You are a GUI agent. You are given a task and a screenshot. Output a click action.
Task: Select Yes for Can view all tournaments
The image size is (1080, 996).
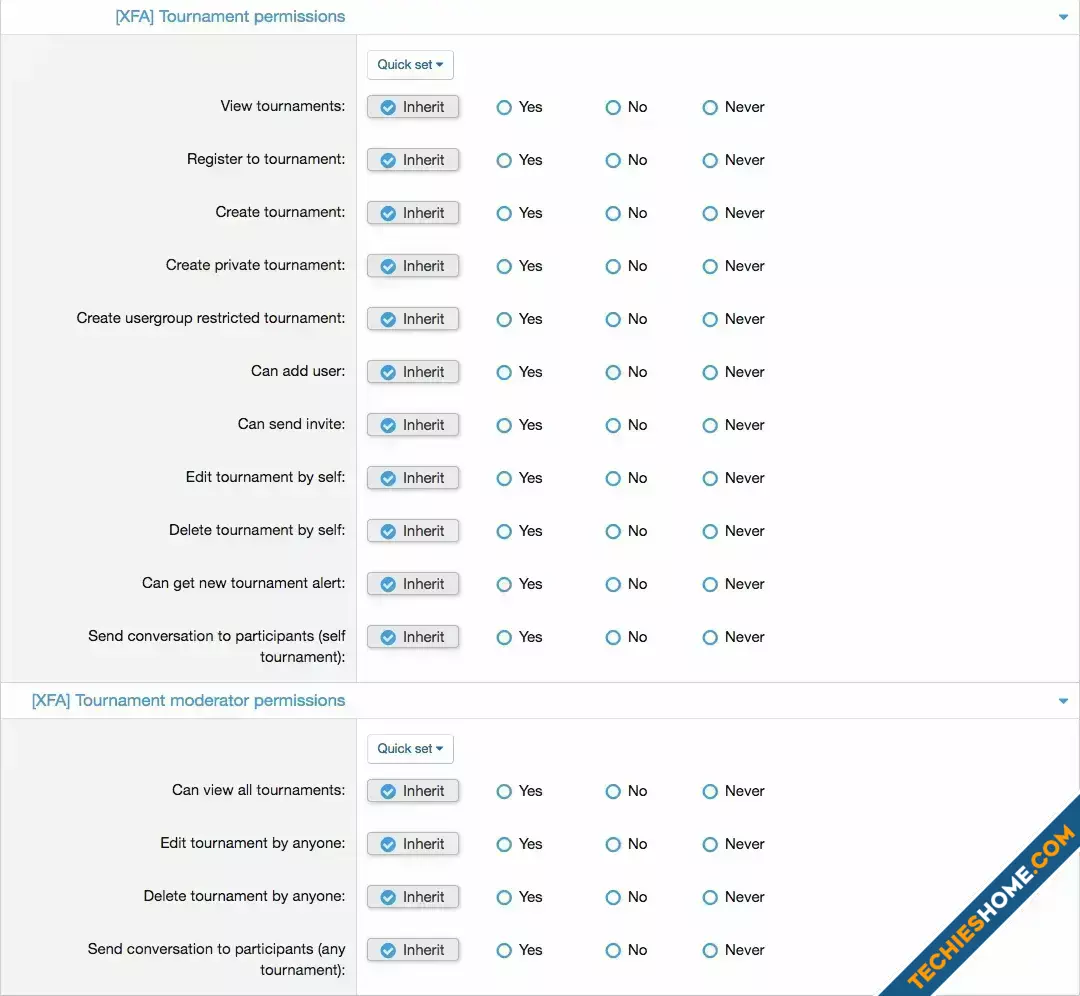(519, 791)
